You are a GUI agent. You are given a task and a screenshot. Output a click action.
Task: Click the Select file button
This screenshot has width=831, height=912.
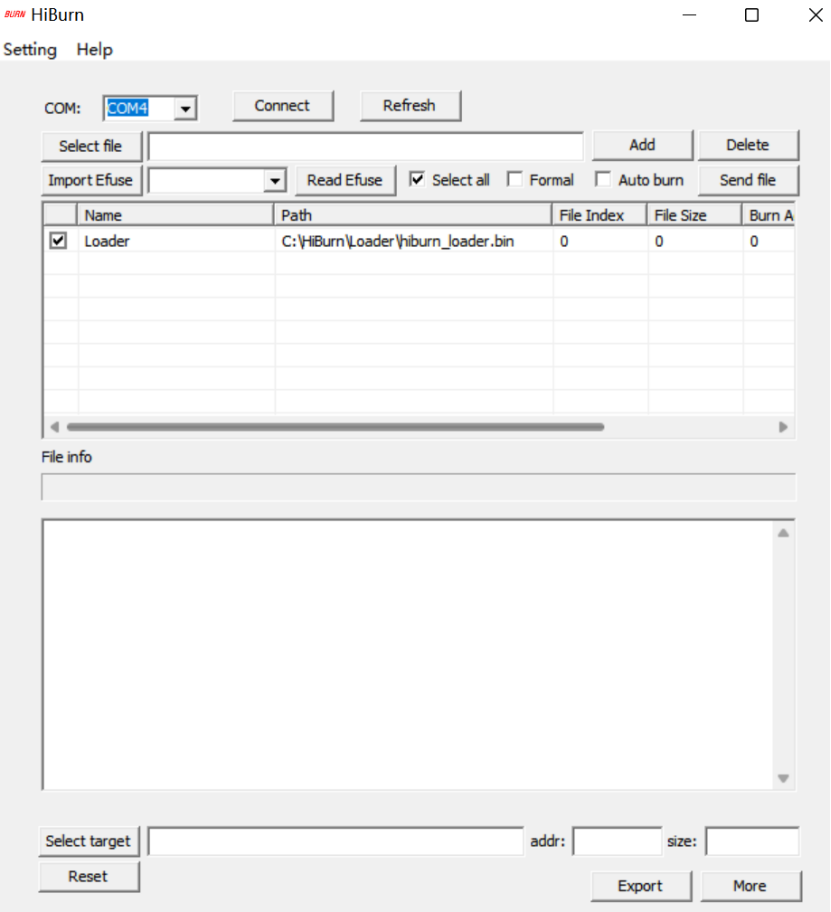pyautogui.click(x=91, y=146)
